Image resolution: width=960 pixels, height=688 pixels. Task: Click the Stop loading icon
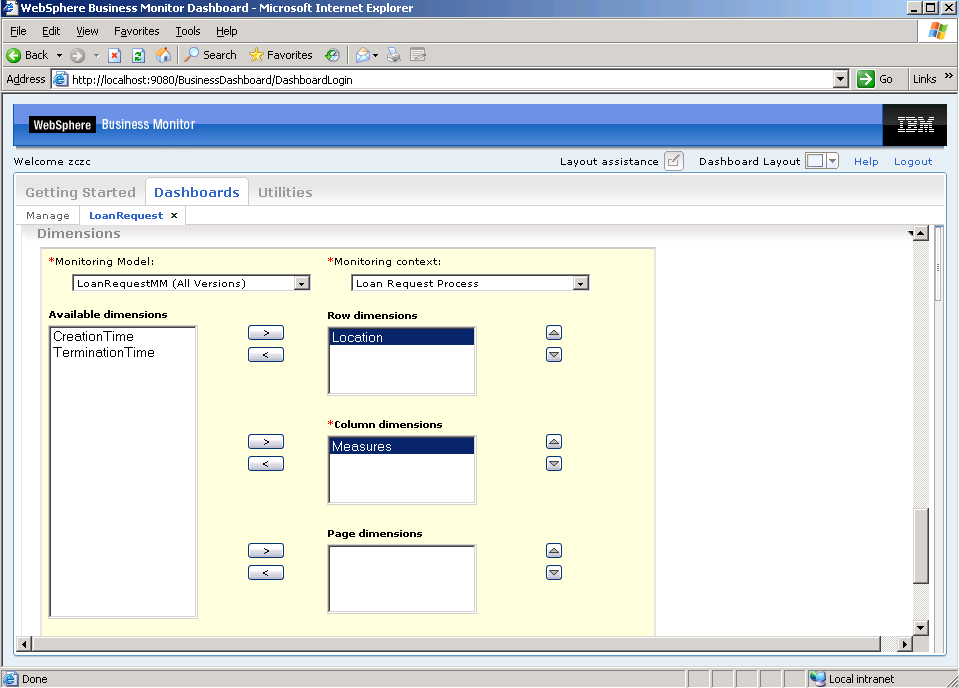(114, 55)
